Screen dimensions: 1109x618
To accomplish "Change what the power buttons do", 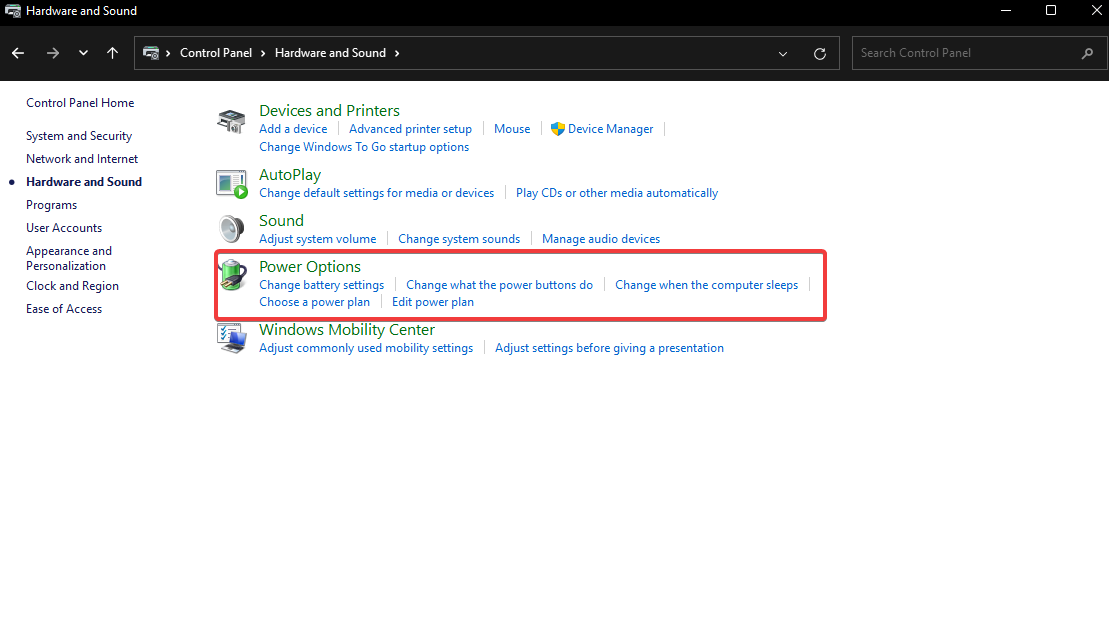I will 499,285.
